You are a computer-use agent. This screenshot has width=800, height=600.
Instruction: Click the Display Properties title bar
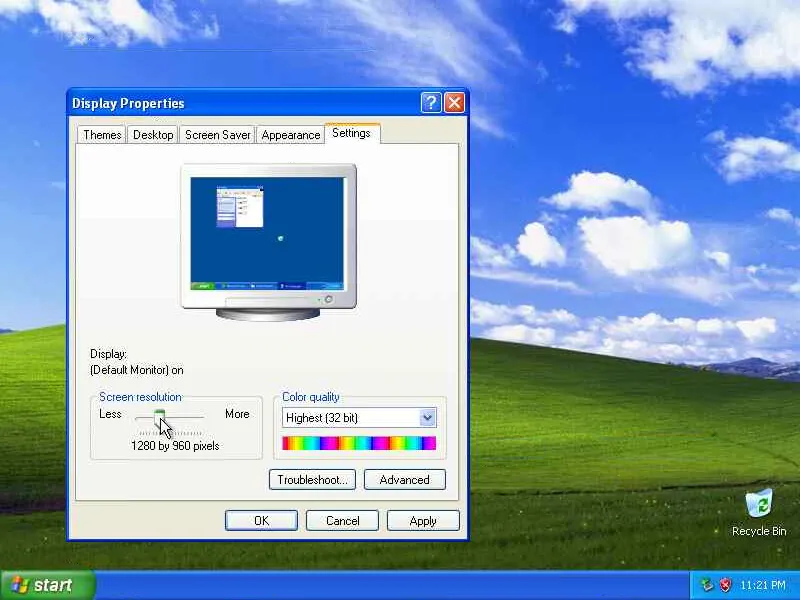point(244,103)
